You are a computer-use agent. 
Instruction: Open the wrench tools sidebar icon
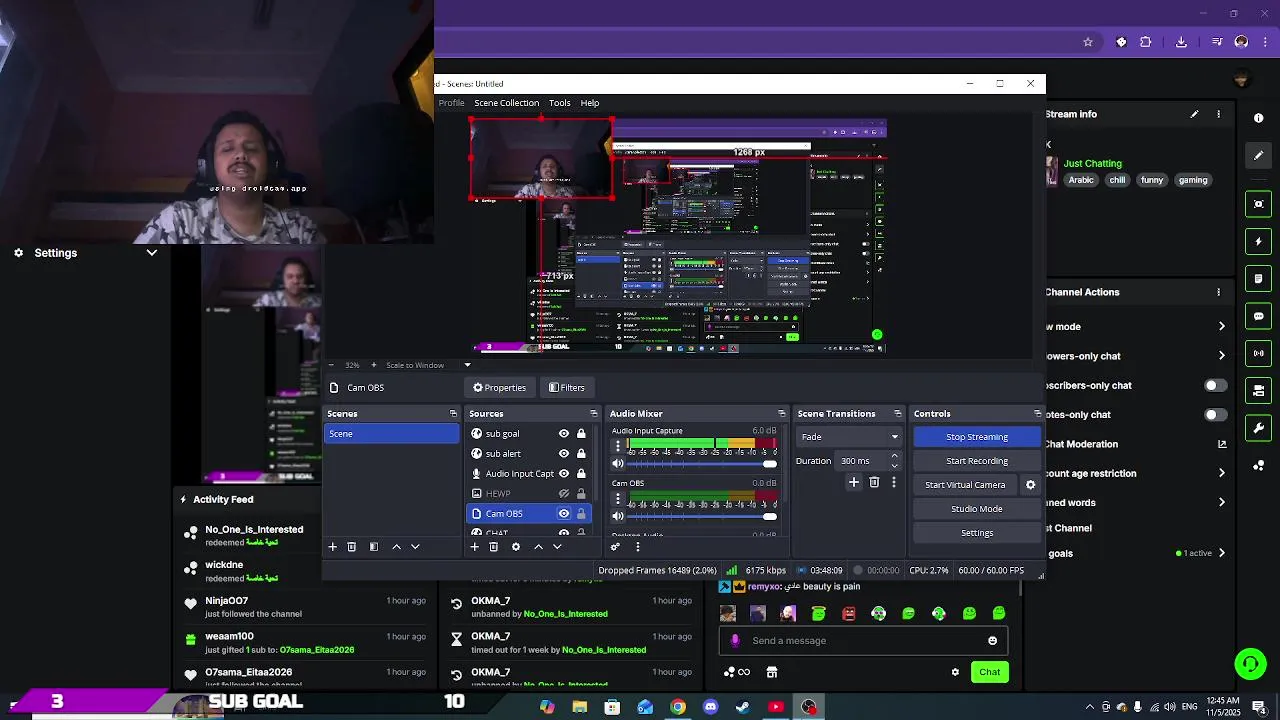click(1259, 428)
